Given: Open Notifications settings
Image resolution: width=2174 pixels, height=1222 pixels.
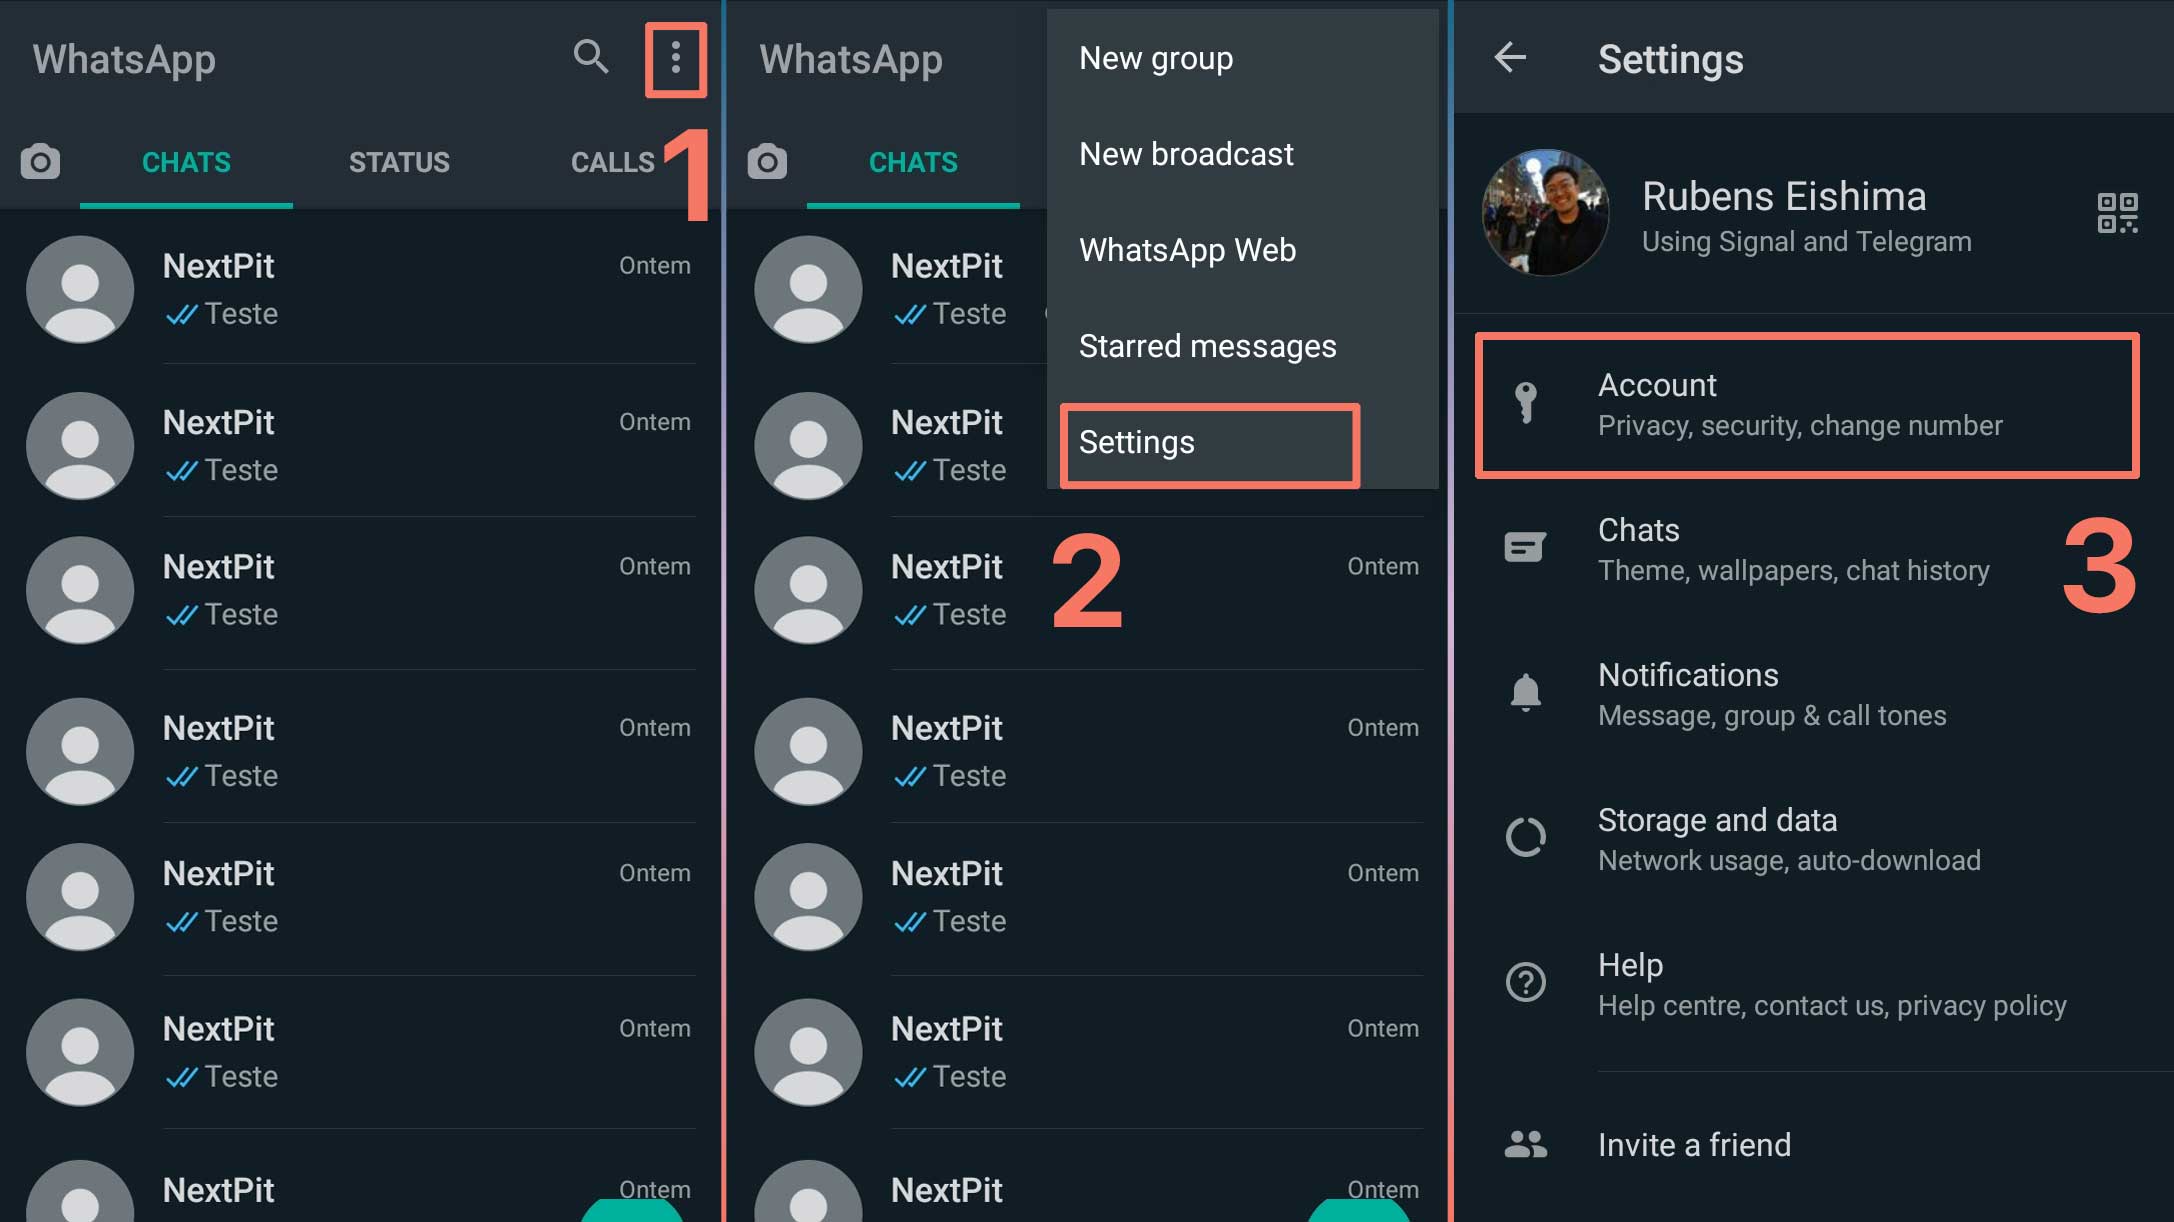Looking at the screenshot, I should click(x=1814, y=694).
